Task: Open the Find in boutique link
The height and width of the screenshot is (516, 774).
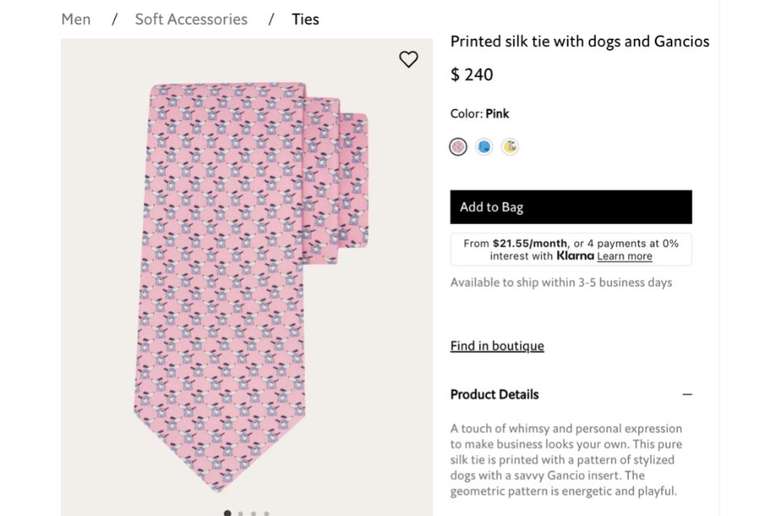Action: pyautogui.click(x=497, y=346)
